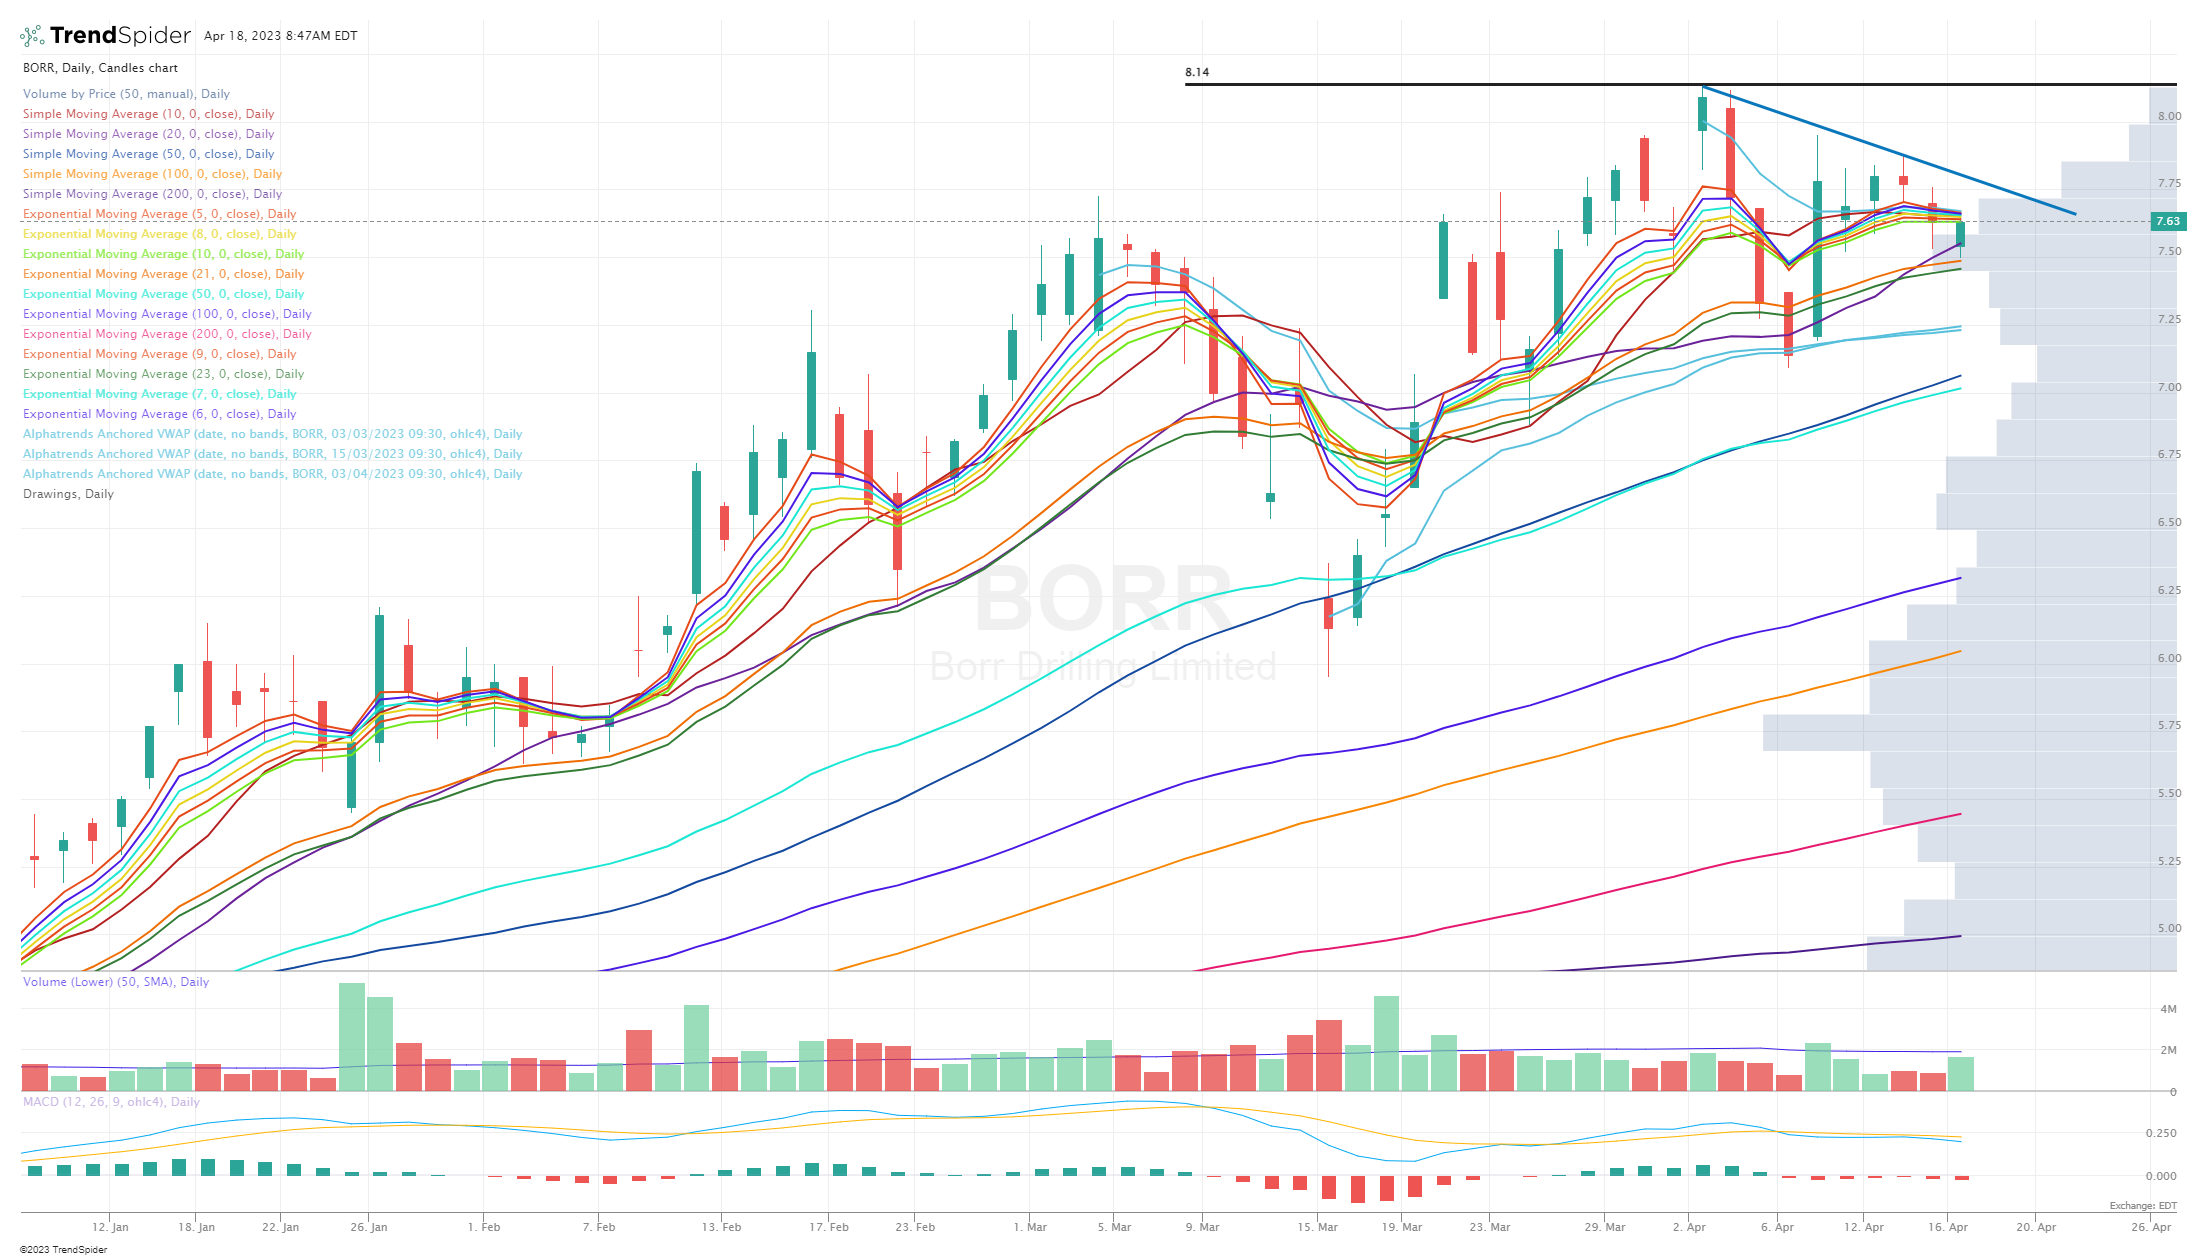The width and height of the screenshot is (2207, 1259).
Task: Click the '26. Jan' date axis label
Action: [x=369, y=1227]
